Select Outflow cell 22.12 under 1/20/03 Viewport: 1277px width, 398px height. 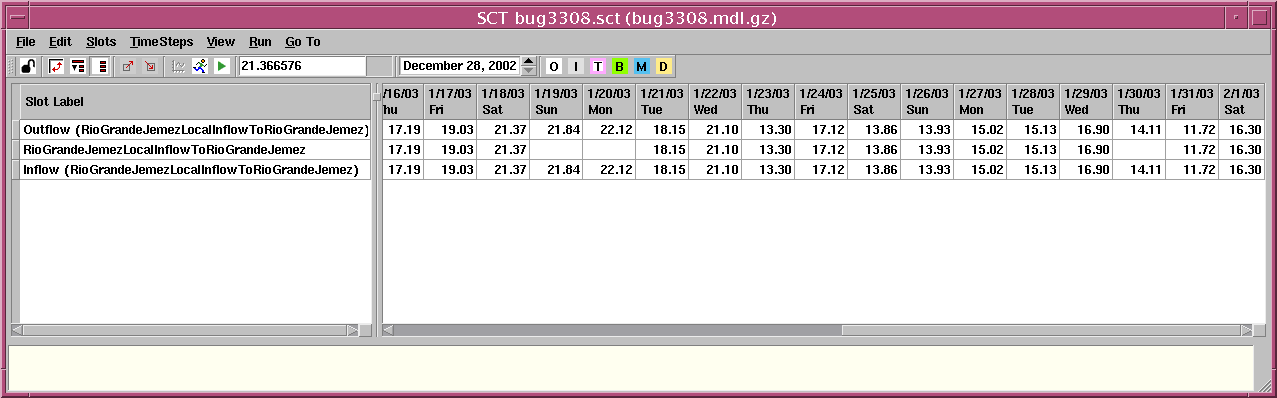click(x=609, y=130)
